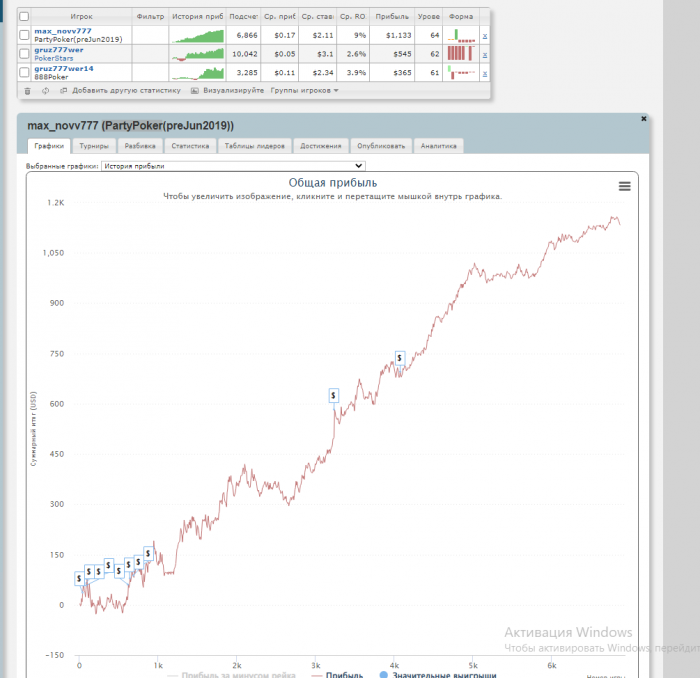Toggle the select-all checkbox in table header

click(x=24, y=17)
